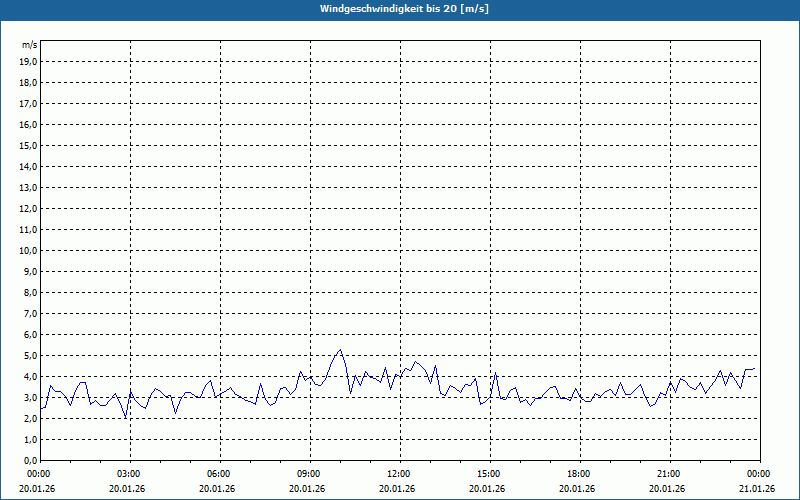800x500 pixels.
Task: Select the 09:00 time axis label
Action: [x=308, y=474]
